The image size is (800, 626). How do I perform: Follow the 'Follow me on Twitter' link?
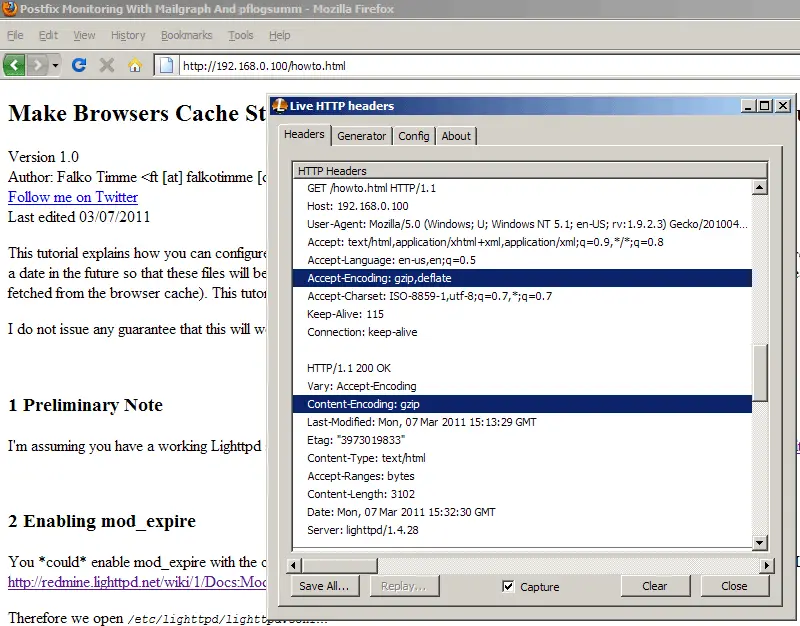tap(72, 197)
